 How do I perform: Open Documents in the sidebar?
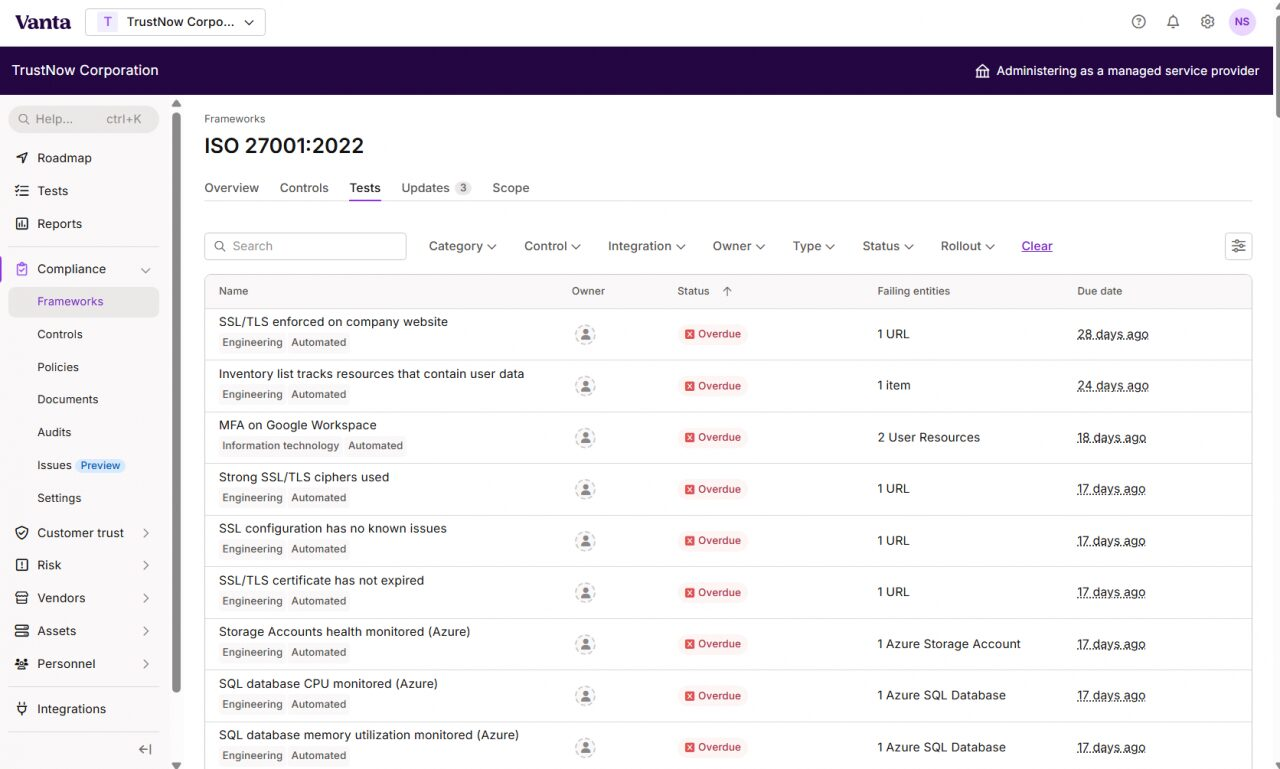click(68, 399)
